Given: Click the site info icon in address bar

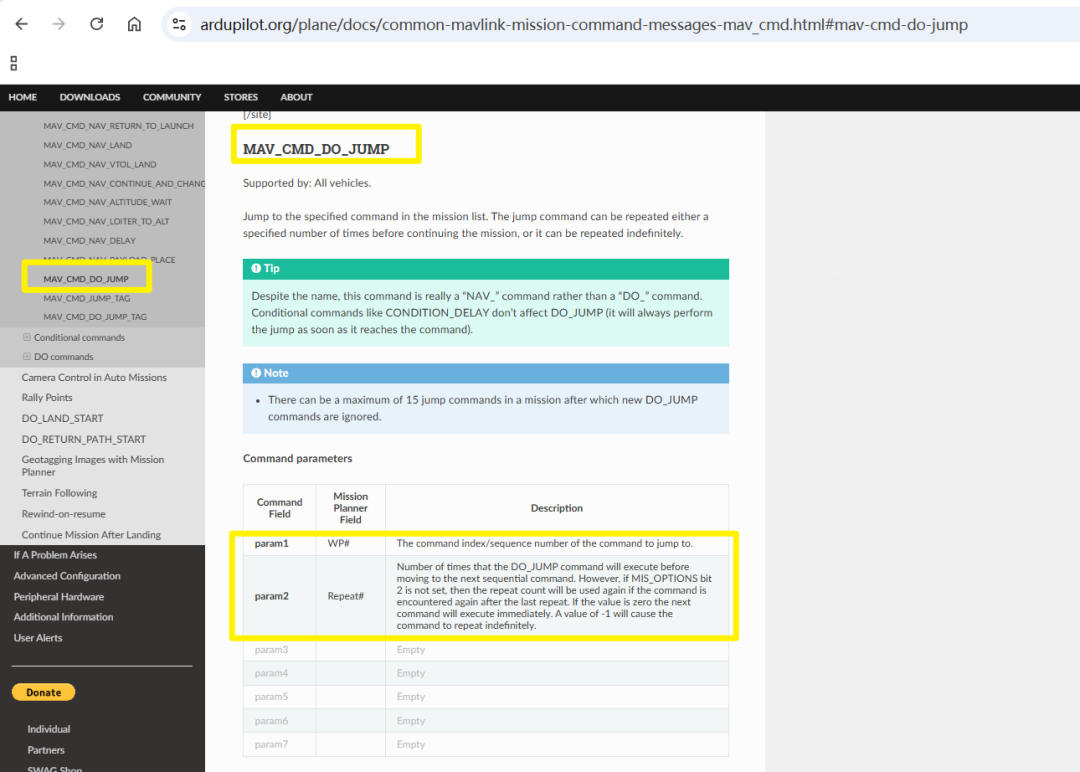Looking at the screenshot, I should [x=179, y=24].
